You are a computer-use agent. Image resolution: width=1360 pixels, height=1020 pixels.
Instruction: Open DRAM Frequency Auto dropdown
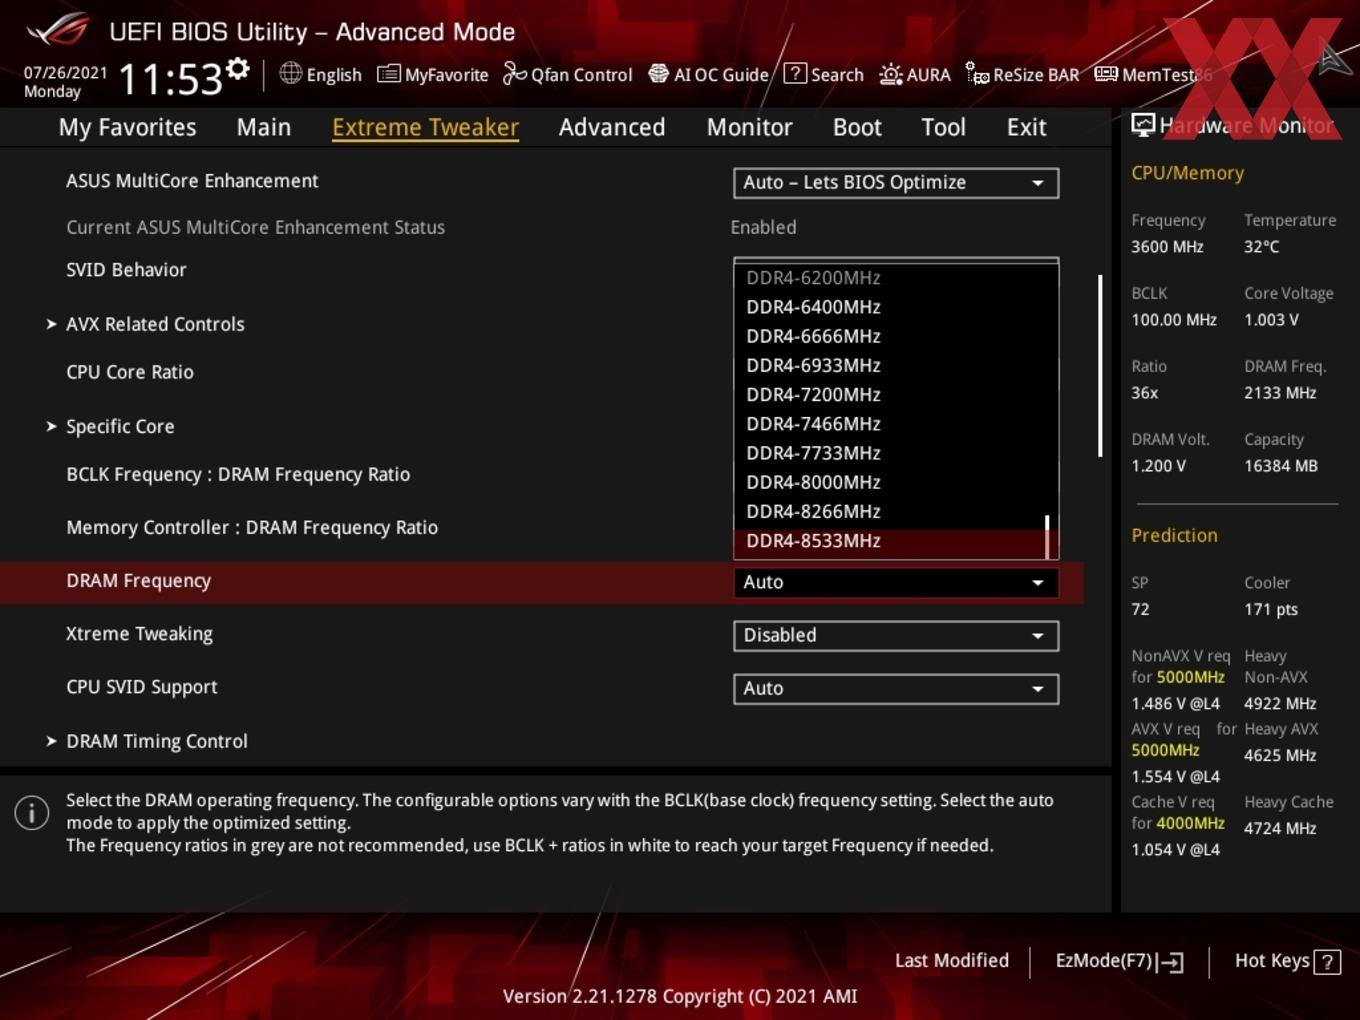click(x=896, y=582)
